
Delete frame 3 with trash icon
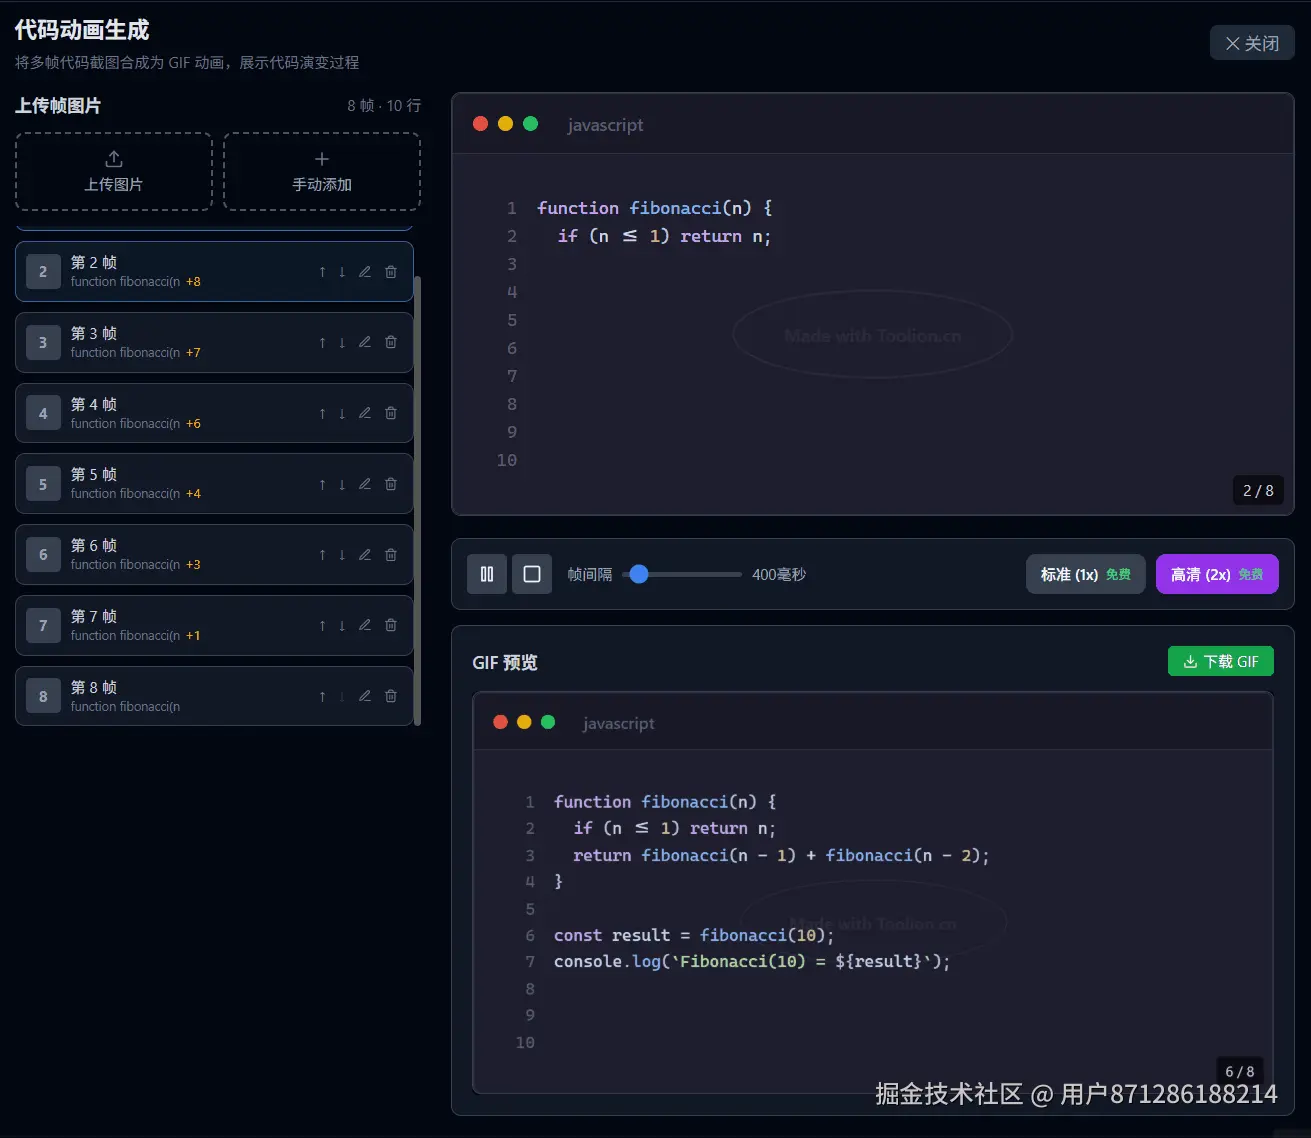pos(391,343)
